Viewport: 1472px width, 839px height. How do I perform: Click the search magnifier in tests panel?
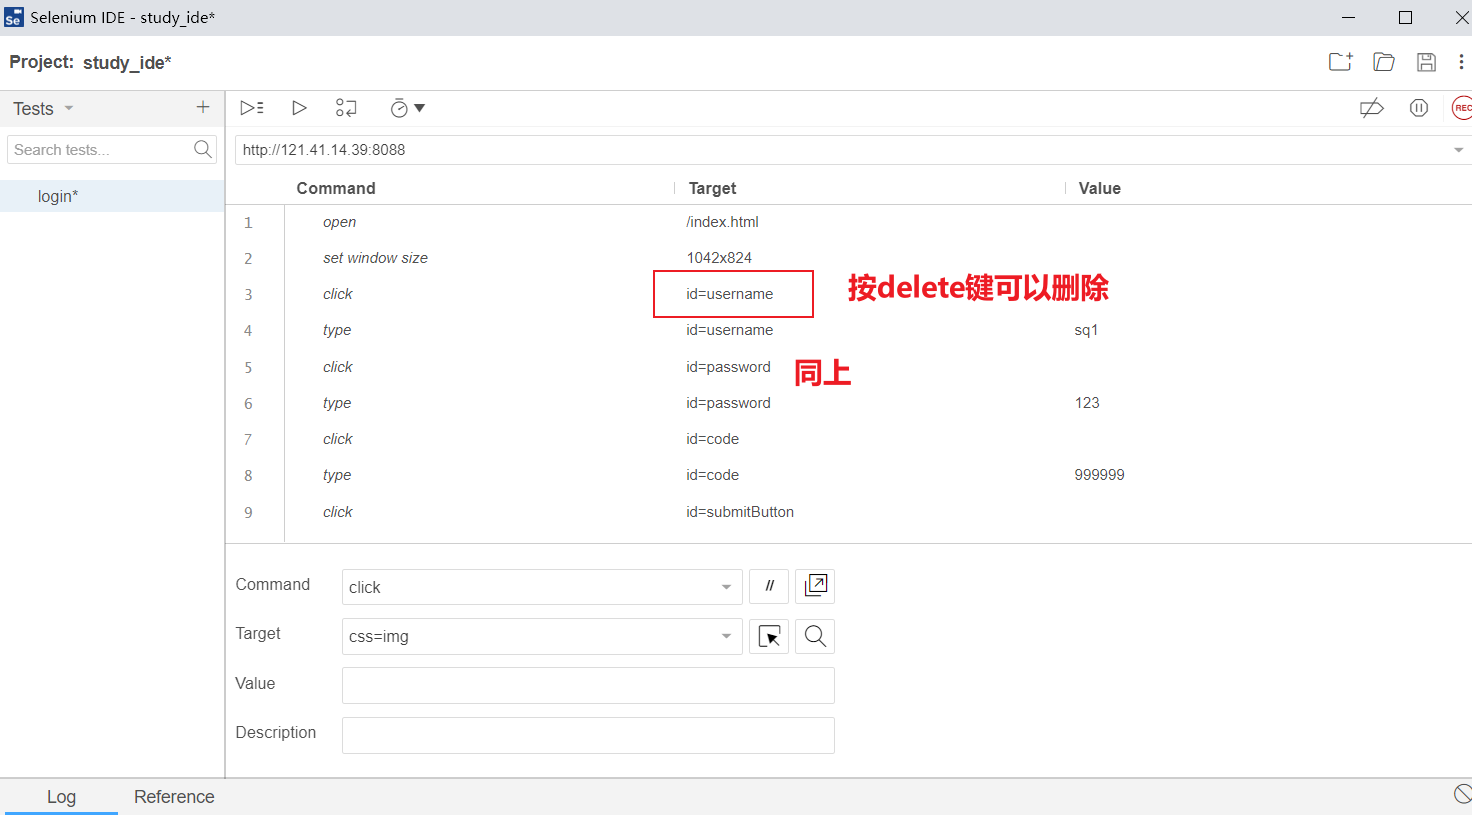[x=203, y=150]
